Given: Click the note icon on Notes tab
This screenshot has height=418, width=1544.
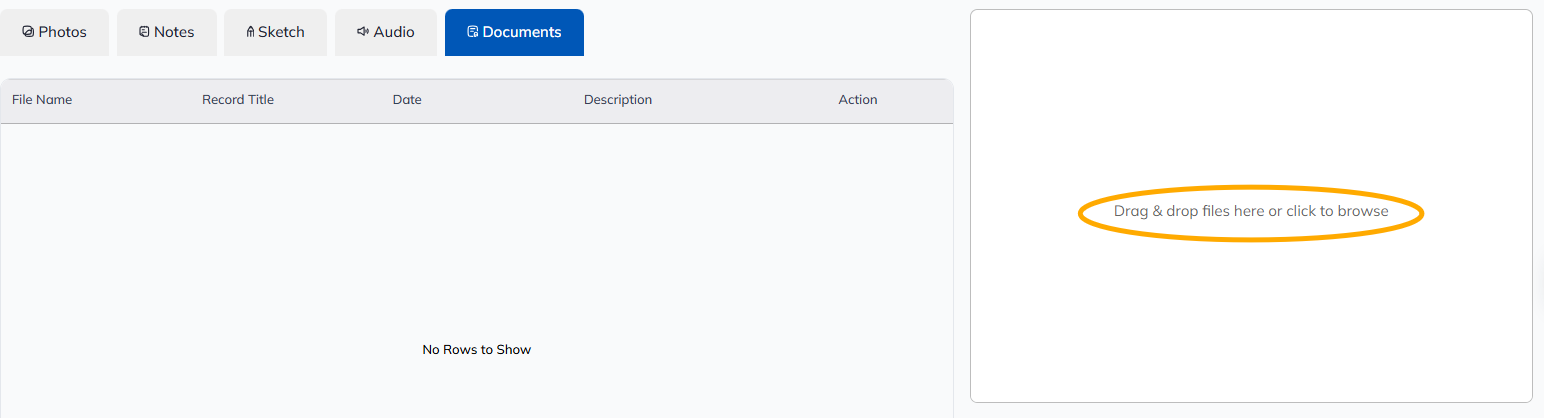Looking at the screenshot, I should click(x=144, y=32).
